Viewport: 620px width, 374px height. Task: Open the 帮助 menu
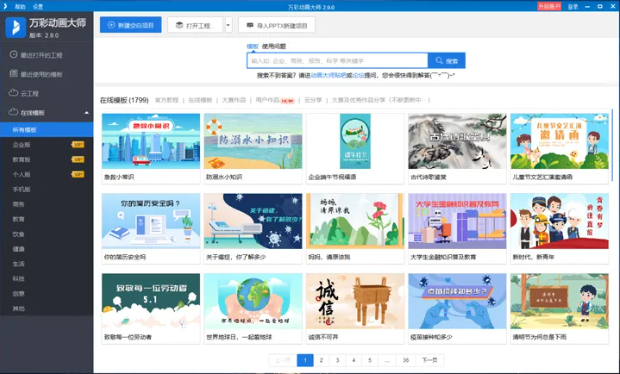click(20, 7)
